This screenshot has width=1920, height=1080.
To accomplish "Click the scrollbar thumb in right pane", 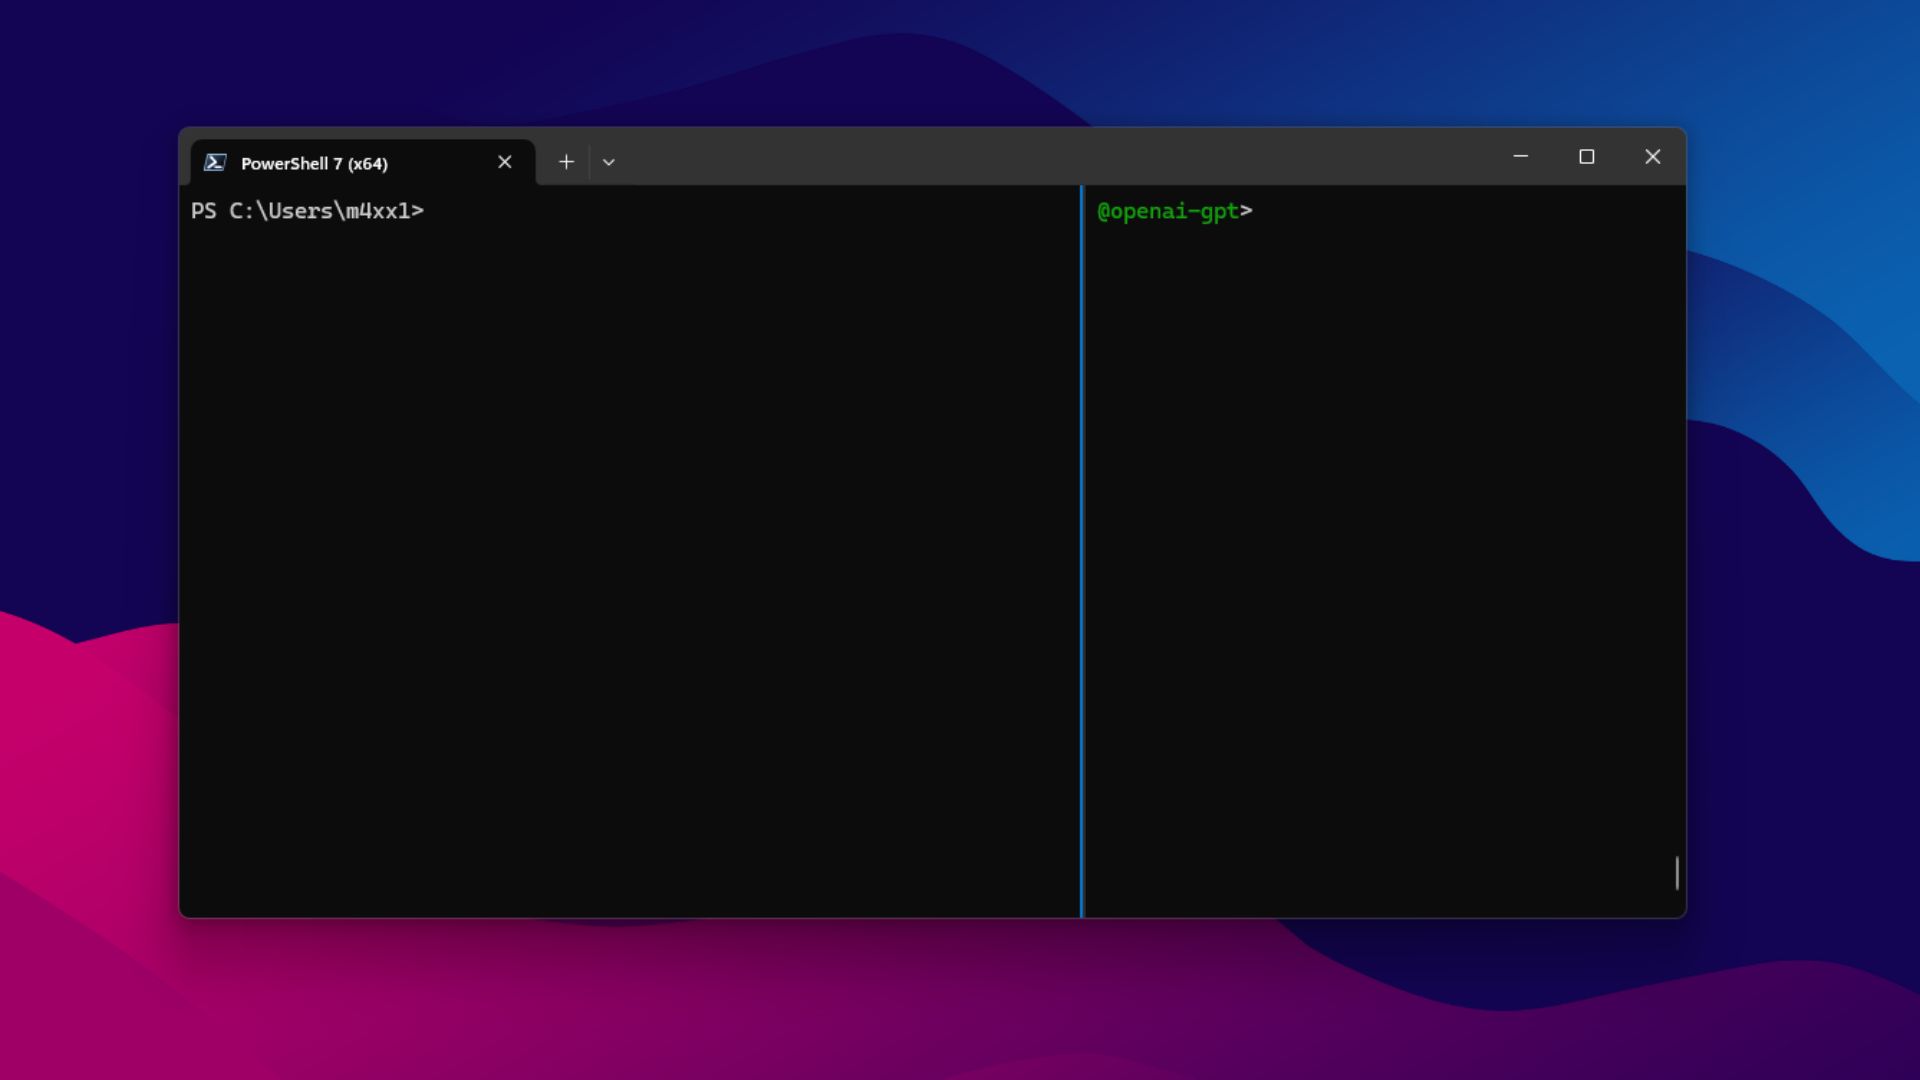I will 1677,873.
